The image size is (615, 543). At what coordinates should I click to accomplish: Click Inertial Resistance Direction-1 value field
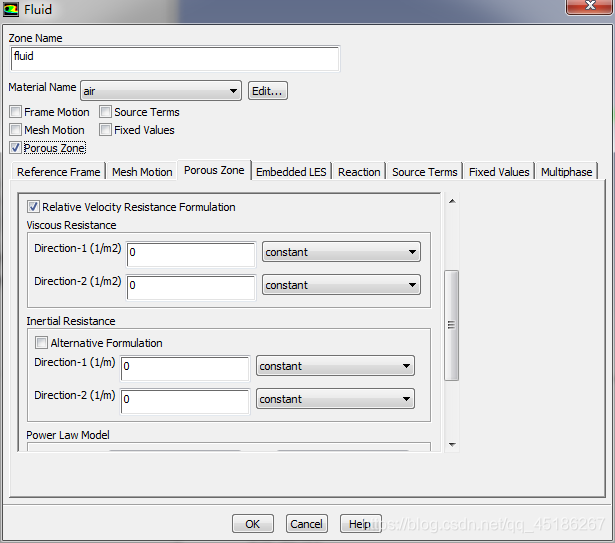pyautogui.click(x=185, y=368)
